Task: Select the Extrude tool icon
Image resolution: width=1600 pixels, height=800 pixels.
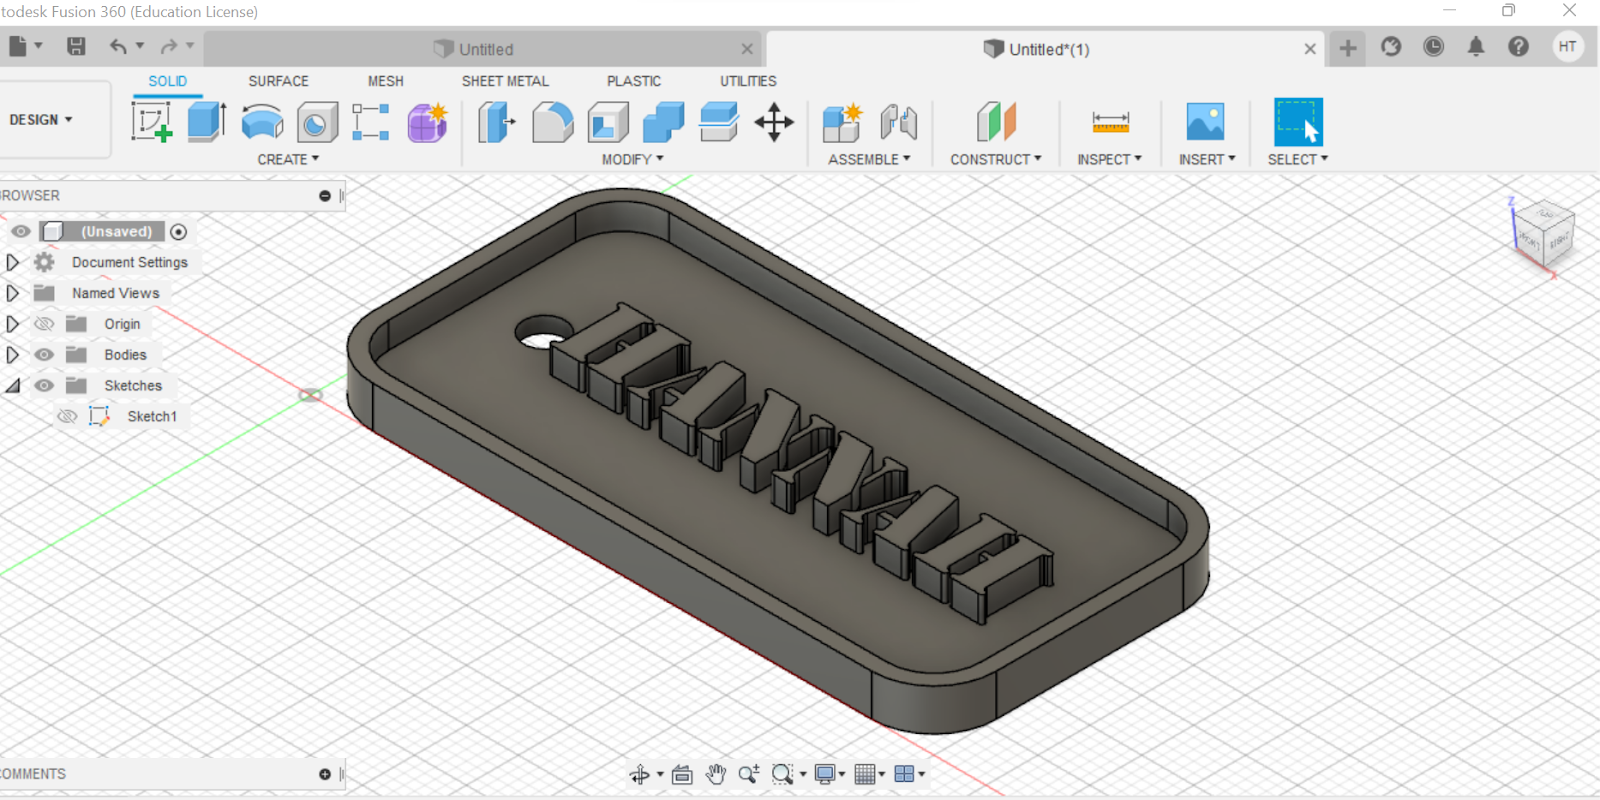Action: (x=207, y=122)
